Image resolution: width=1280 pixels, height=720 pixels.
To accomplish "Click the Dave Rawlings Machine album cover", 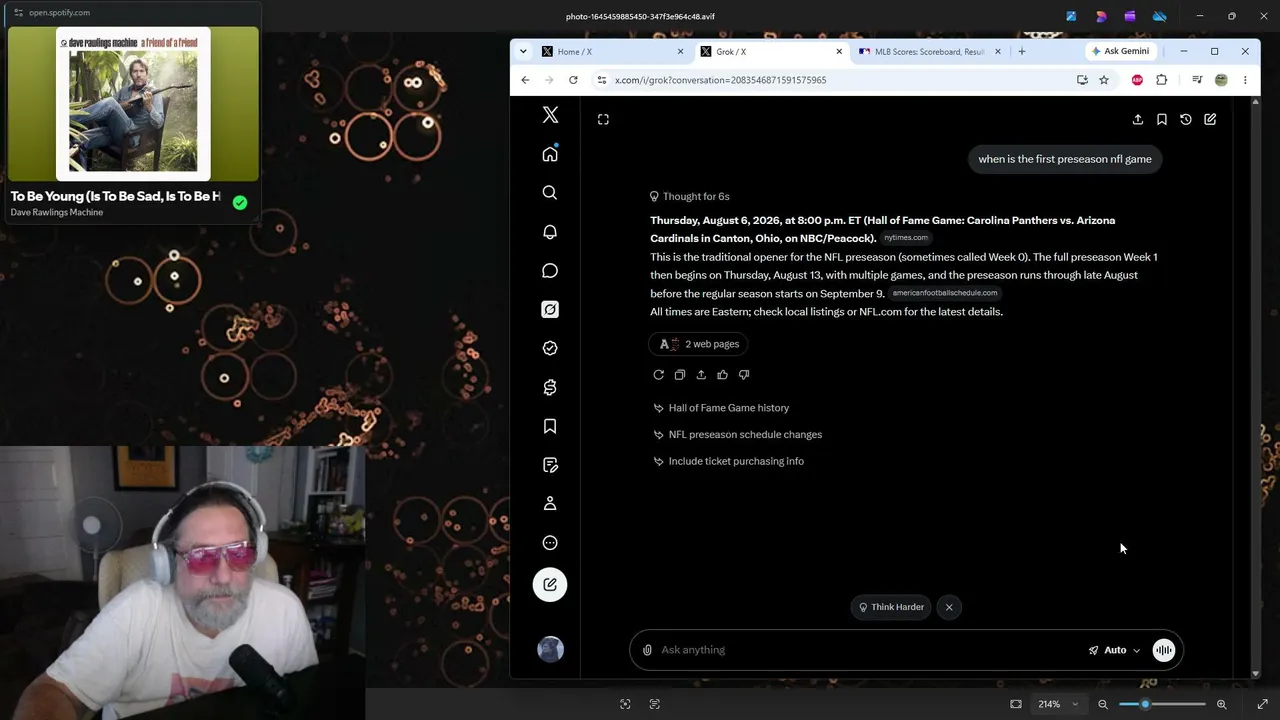I will [133, 102].
